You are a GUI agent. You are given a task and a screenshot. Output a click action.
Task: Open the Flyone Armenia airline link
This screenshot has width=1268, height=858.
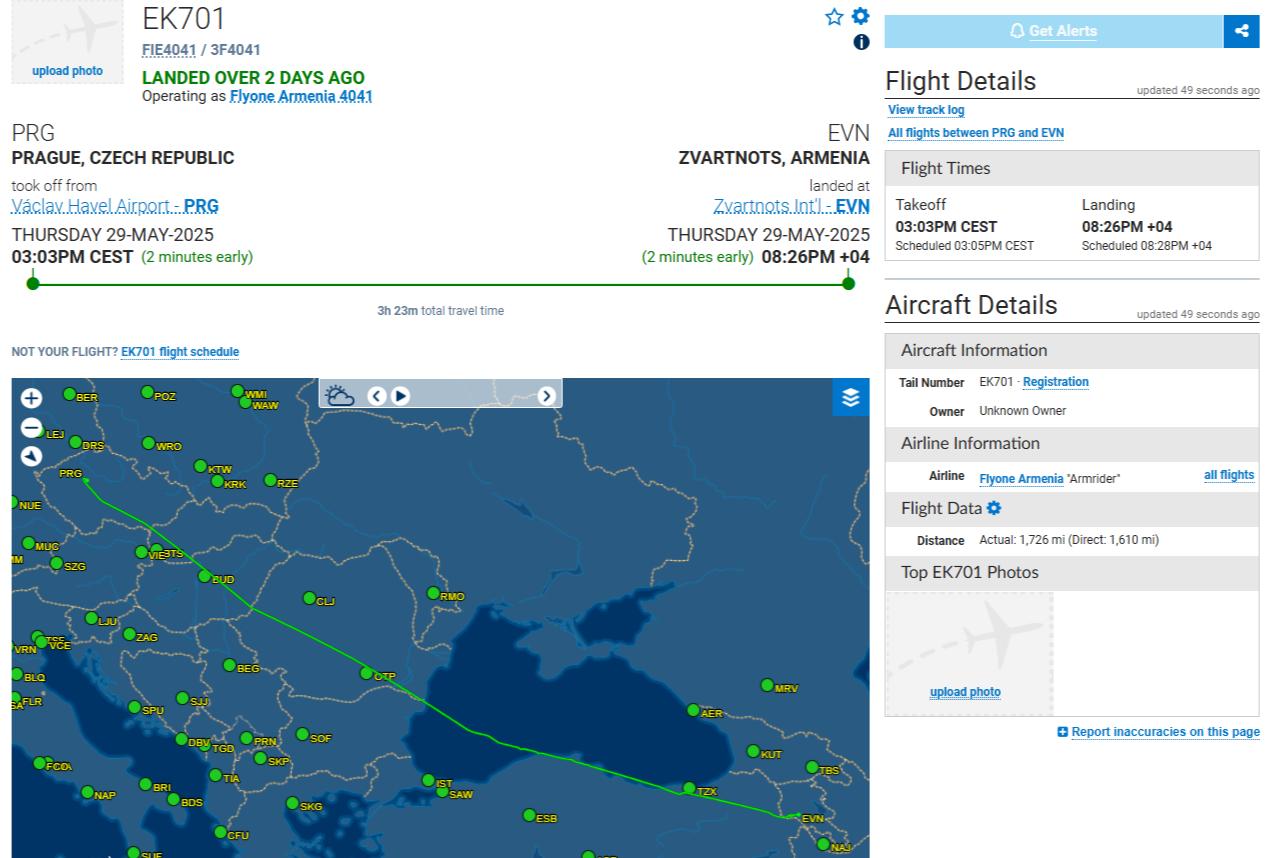tap(1021, 479)
